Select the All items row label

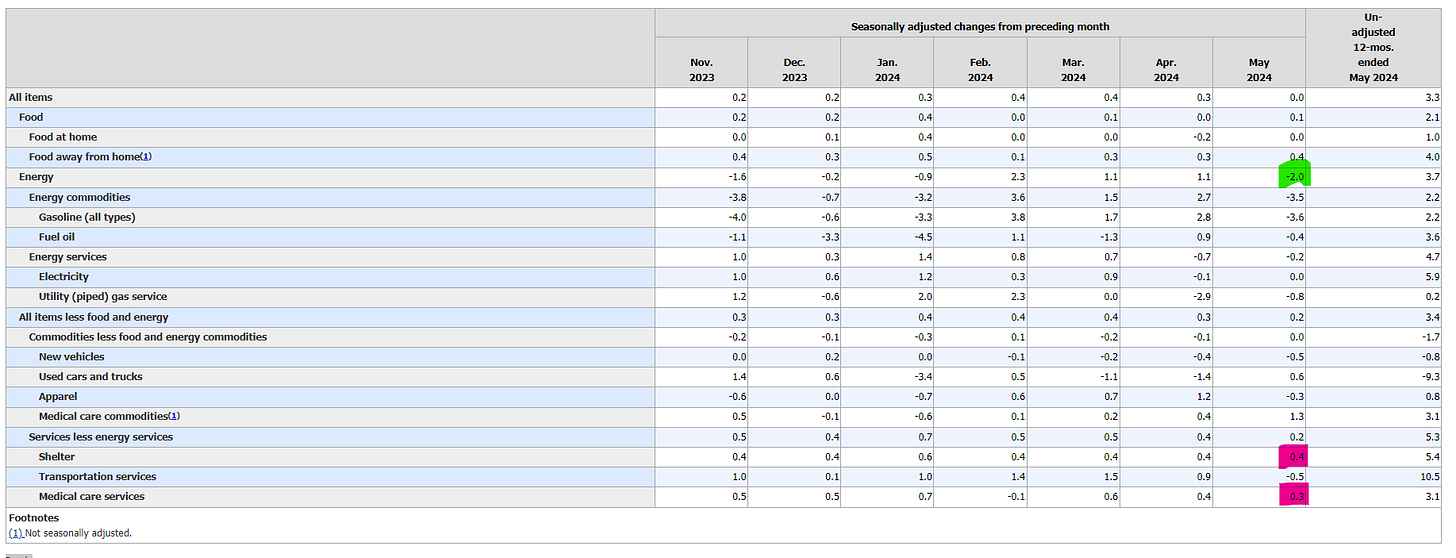(x=31, y=97)
